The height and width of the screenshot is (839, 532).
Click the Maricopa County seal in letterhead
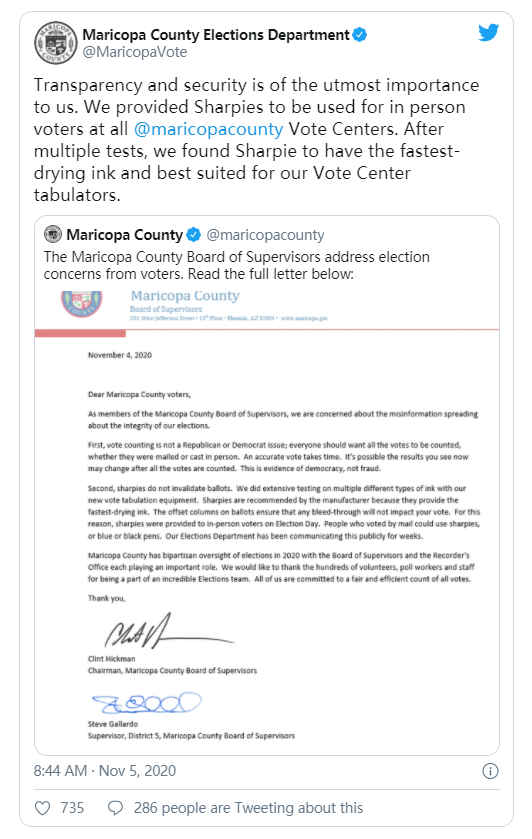81,303
